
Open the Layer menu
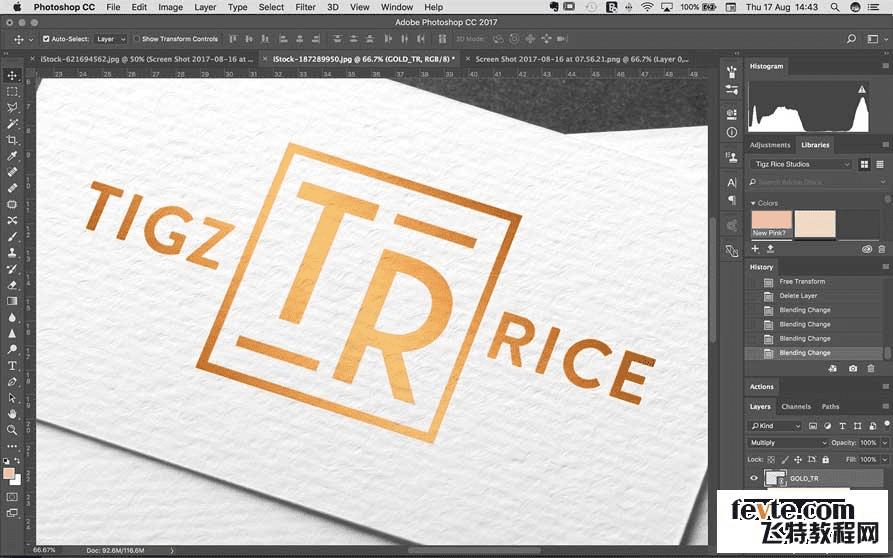pyautogui.click(x=205, y=7)
